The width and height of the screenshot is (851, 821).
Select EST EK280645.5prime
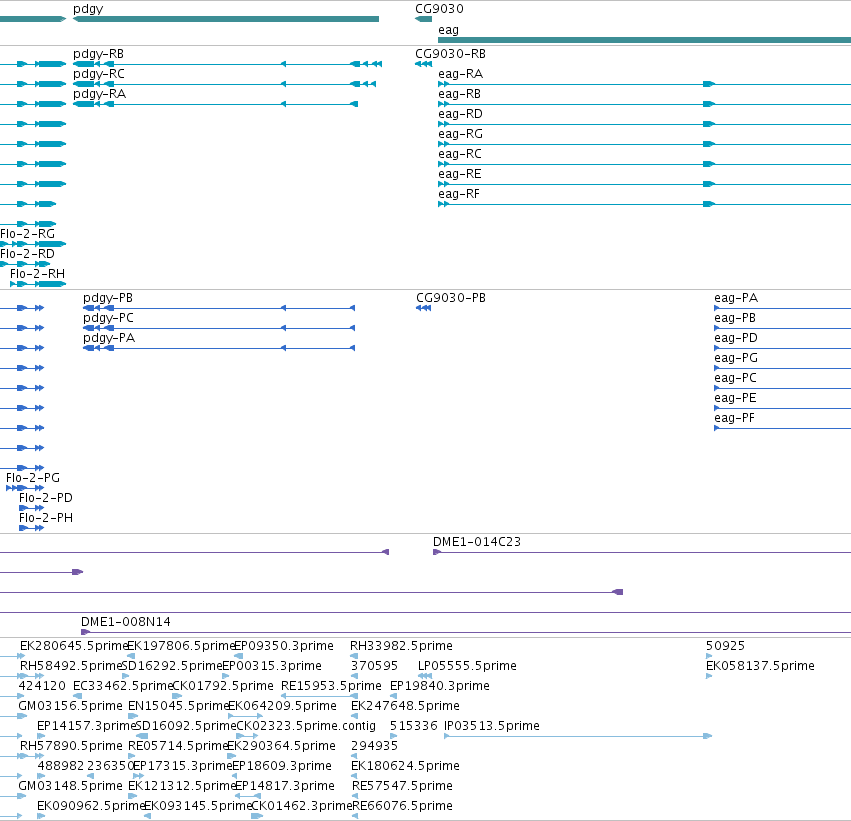click(x=73, y=646)
